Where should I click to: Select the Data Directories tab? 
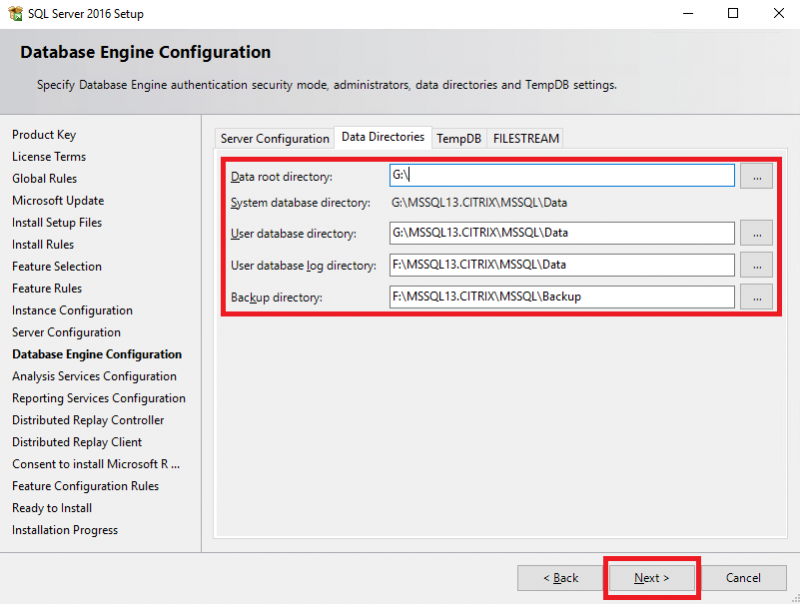tap(380, 138)
